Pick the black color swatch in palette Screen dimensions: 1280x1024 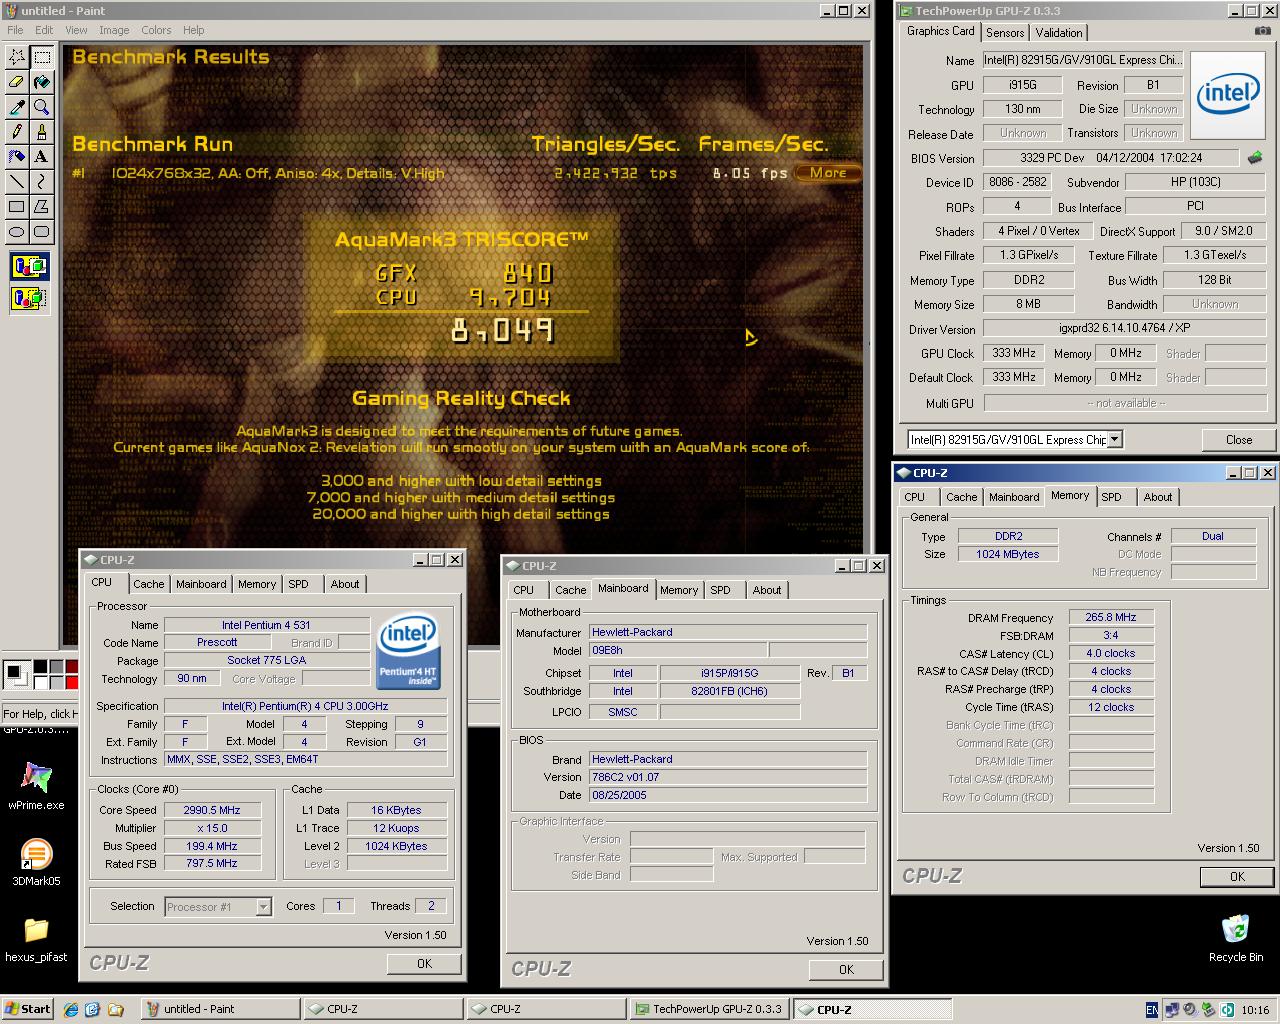click(40, 667)
